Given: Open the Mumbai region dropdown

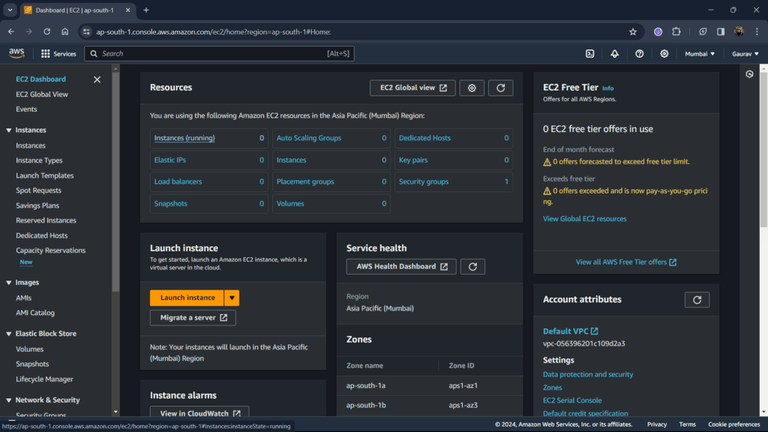Looking at the screenshot, I should pos(699,54).
